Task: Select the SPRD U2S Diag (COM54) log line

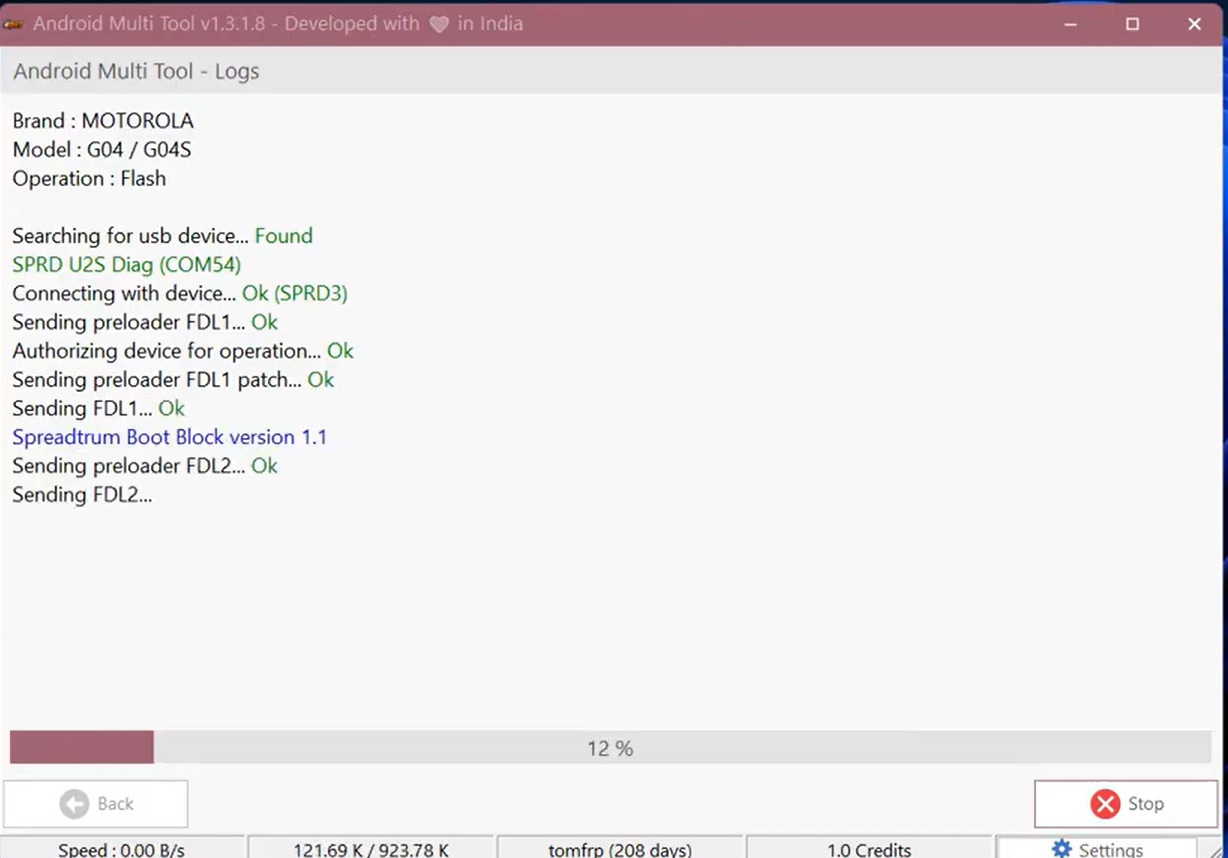Action: coord(126,265)
